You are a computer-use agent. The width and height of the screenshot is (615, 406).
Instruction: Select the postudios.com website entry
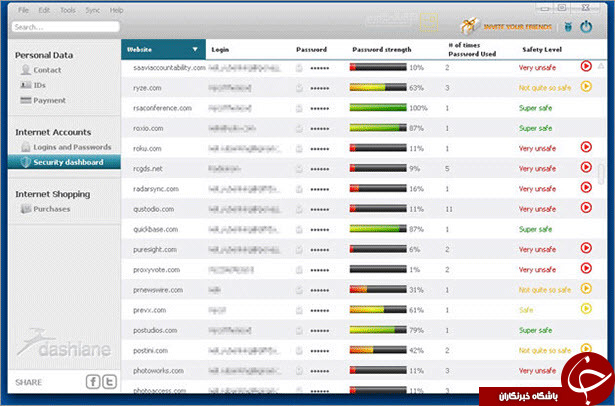tap(155, 331)
